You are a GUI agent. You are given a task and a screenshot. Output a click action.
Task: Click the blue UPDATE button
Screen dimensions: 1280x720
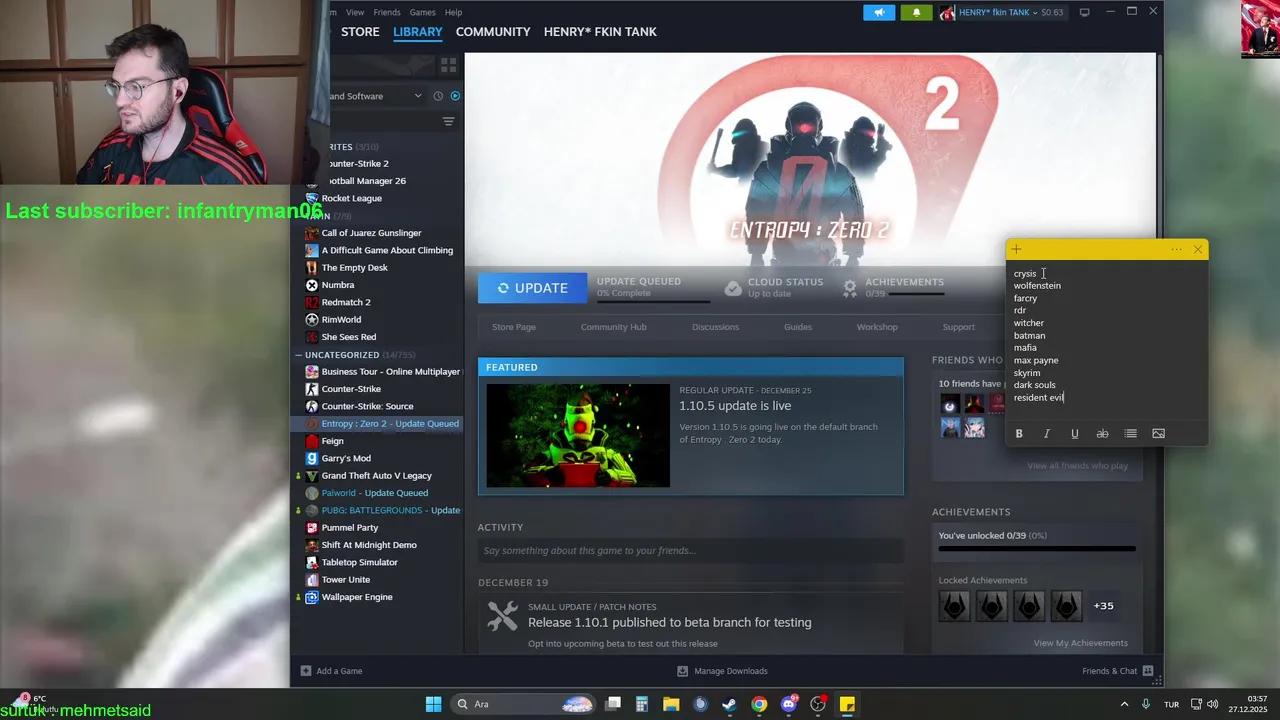pos(532,288)
